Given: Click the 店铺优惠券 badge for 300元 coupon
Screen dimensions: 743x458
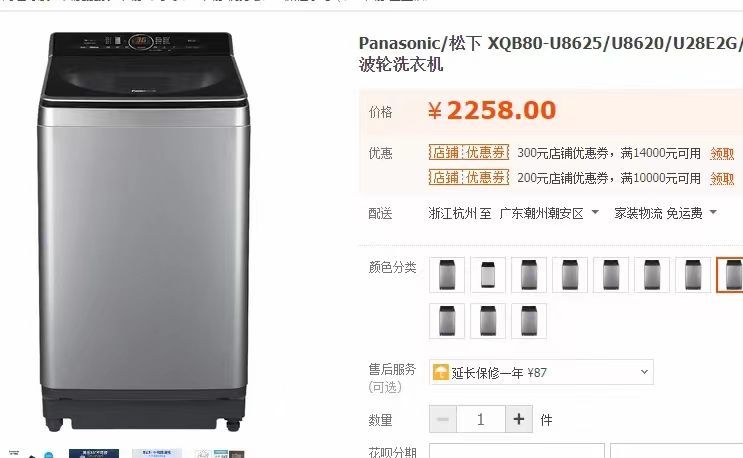Looking at the screenshot, I should coord(469,153).
